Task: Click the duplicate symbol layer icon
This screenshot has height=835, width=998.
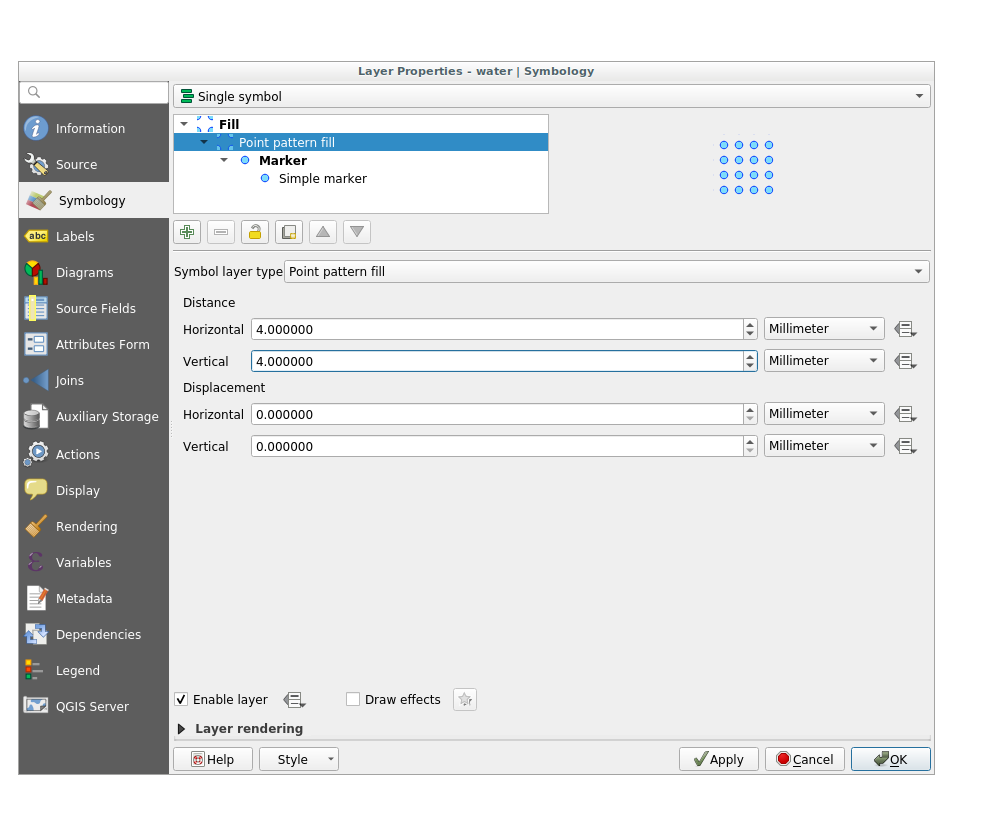Action: [289, 232]
